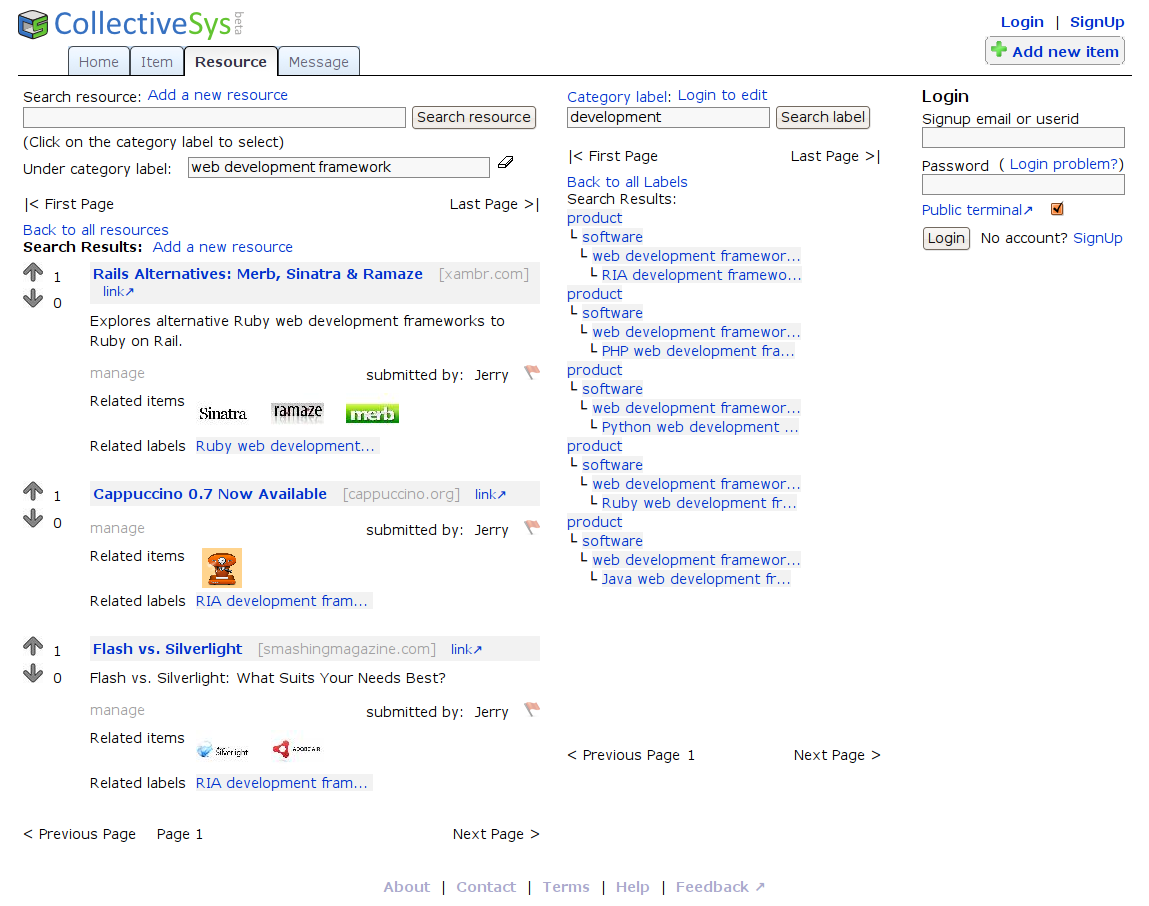Downvote the Cappuccino 0.7 resource
This screenshot has height=906, width=1149.
[33, 519]
